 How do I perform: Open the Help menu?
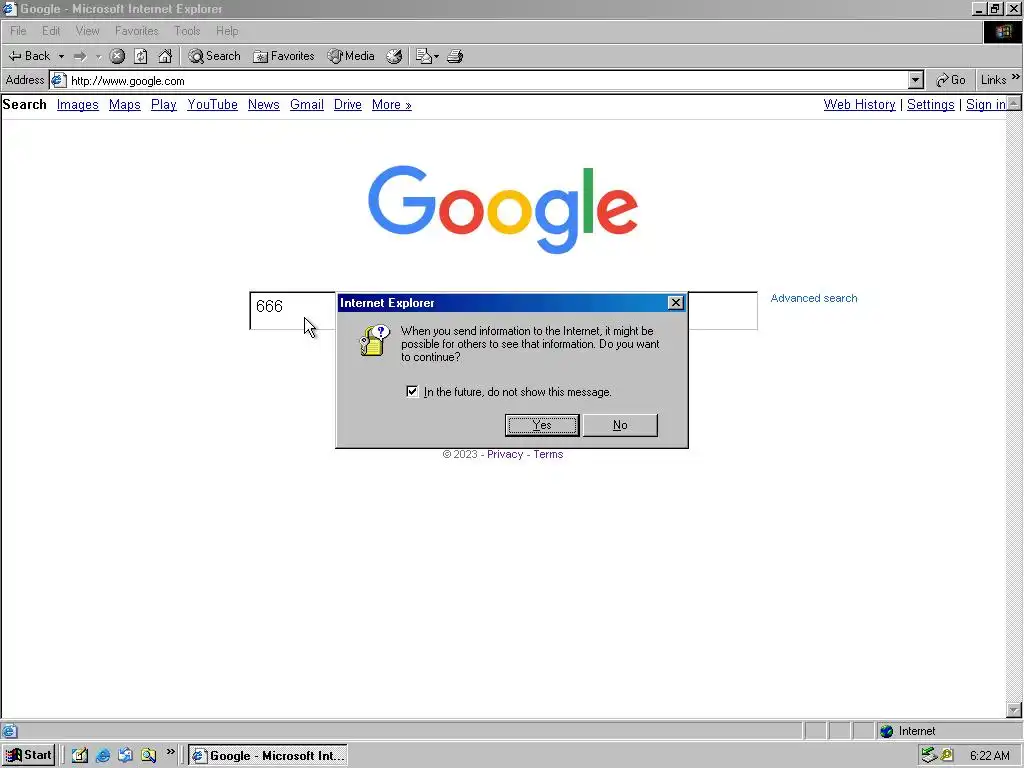227,31
